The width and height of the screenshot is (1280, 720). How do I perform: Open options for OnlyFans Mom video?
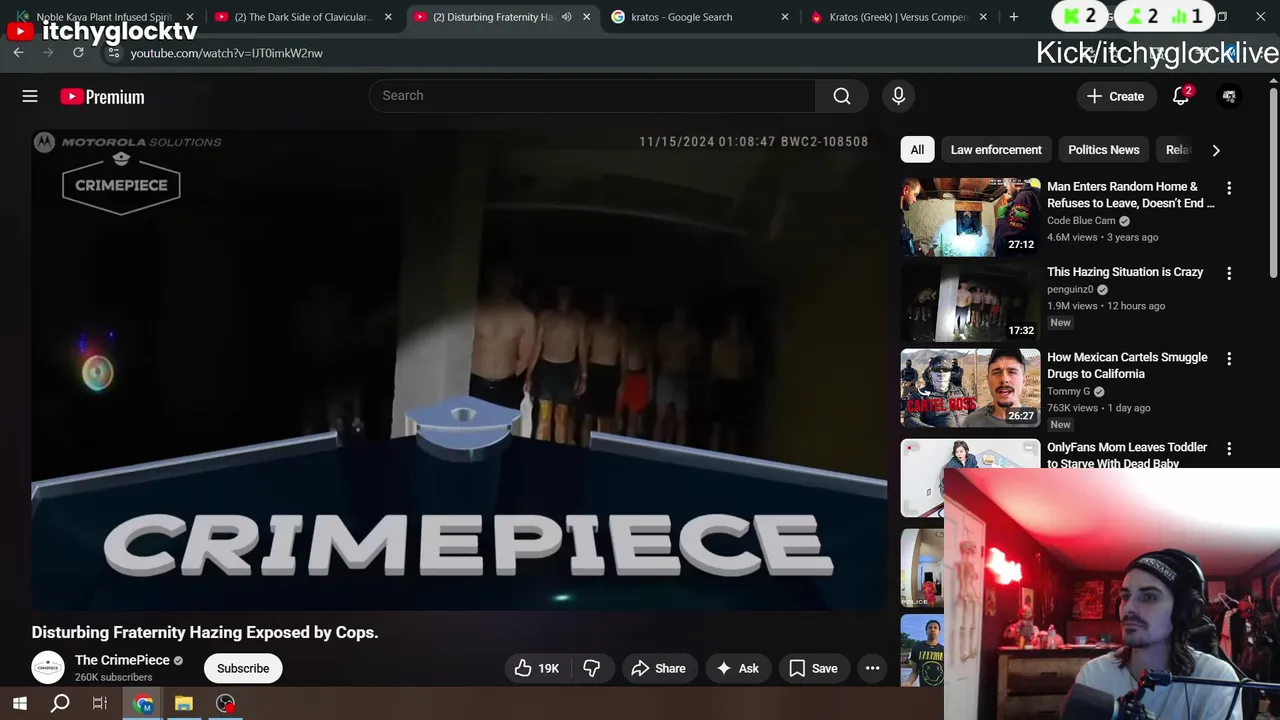point(1229,449)
